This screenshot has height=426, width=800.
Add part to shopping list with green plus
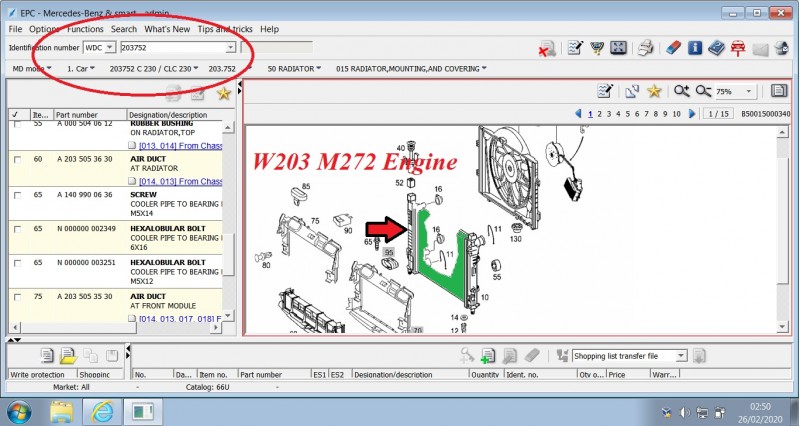pyautogui.click(x=488, y=356)
